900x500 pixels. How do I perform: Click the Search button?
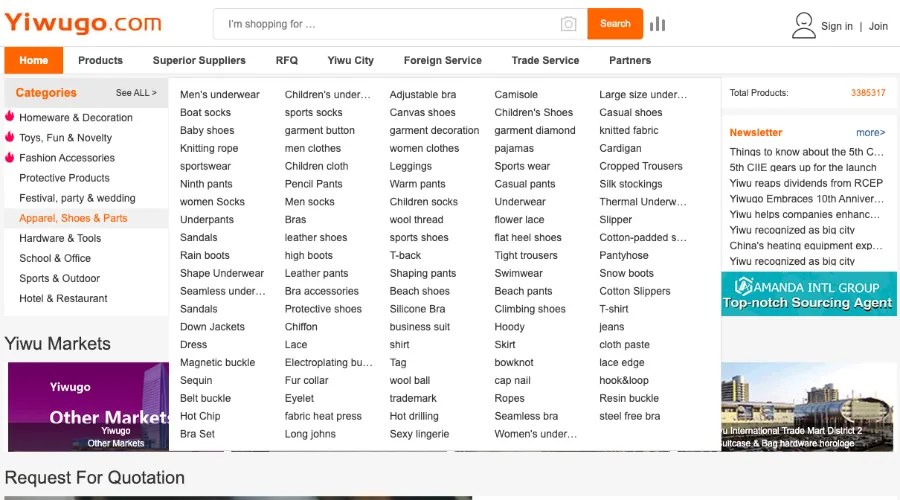(x=615, y=24)
